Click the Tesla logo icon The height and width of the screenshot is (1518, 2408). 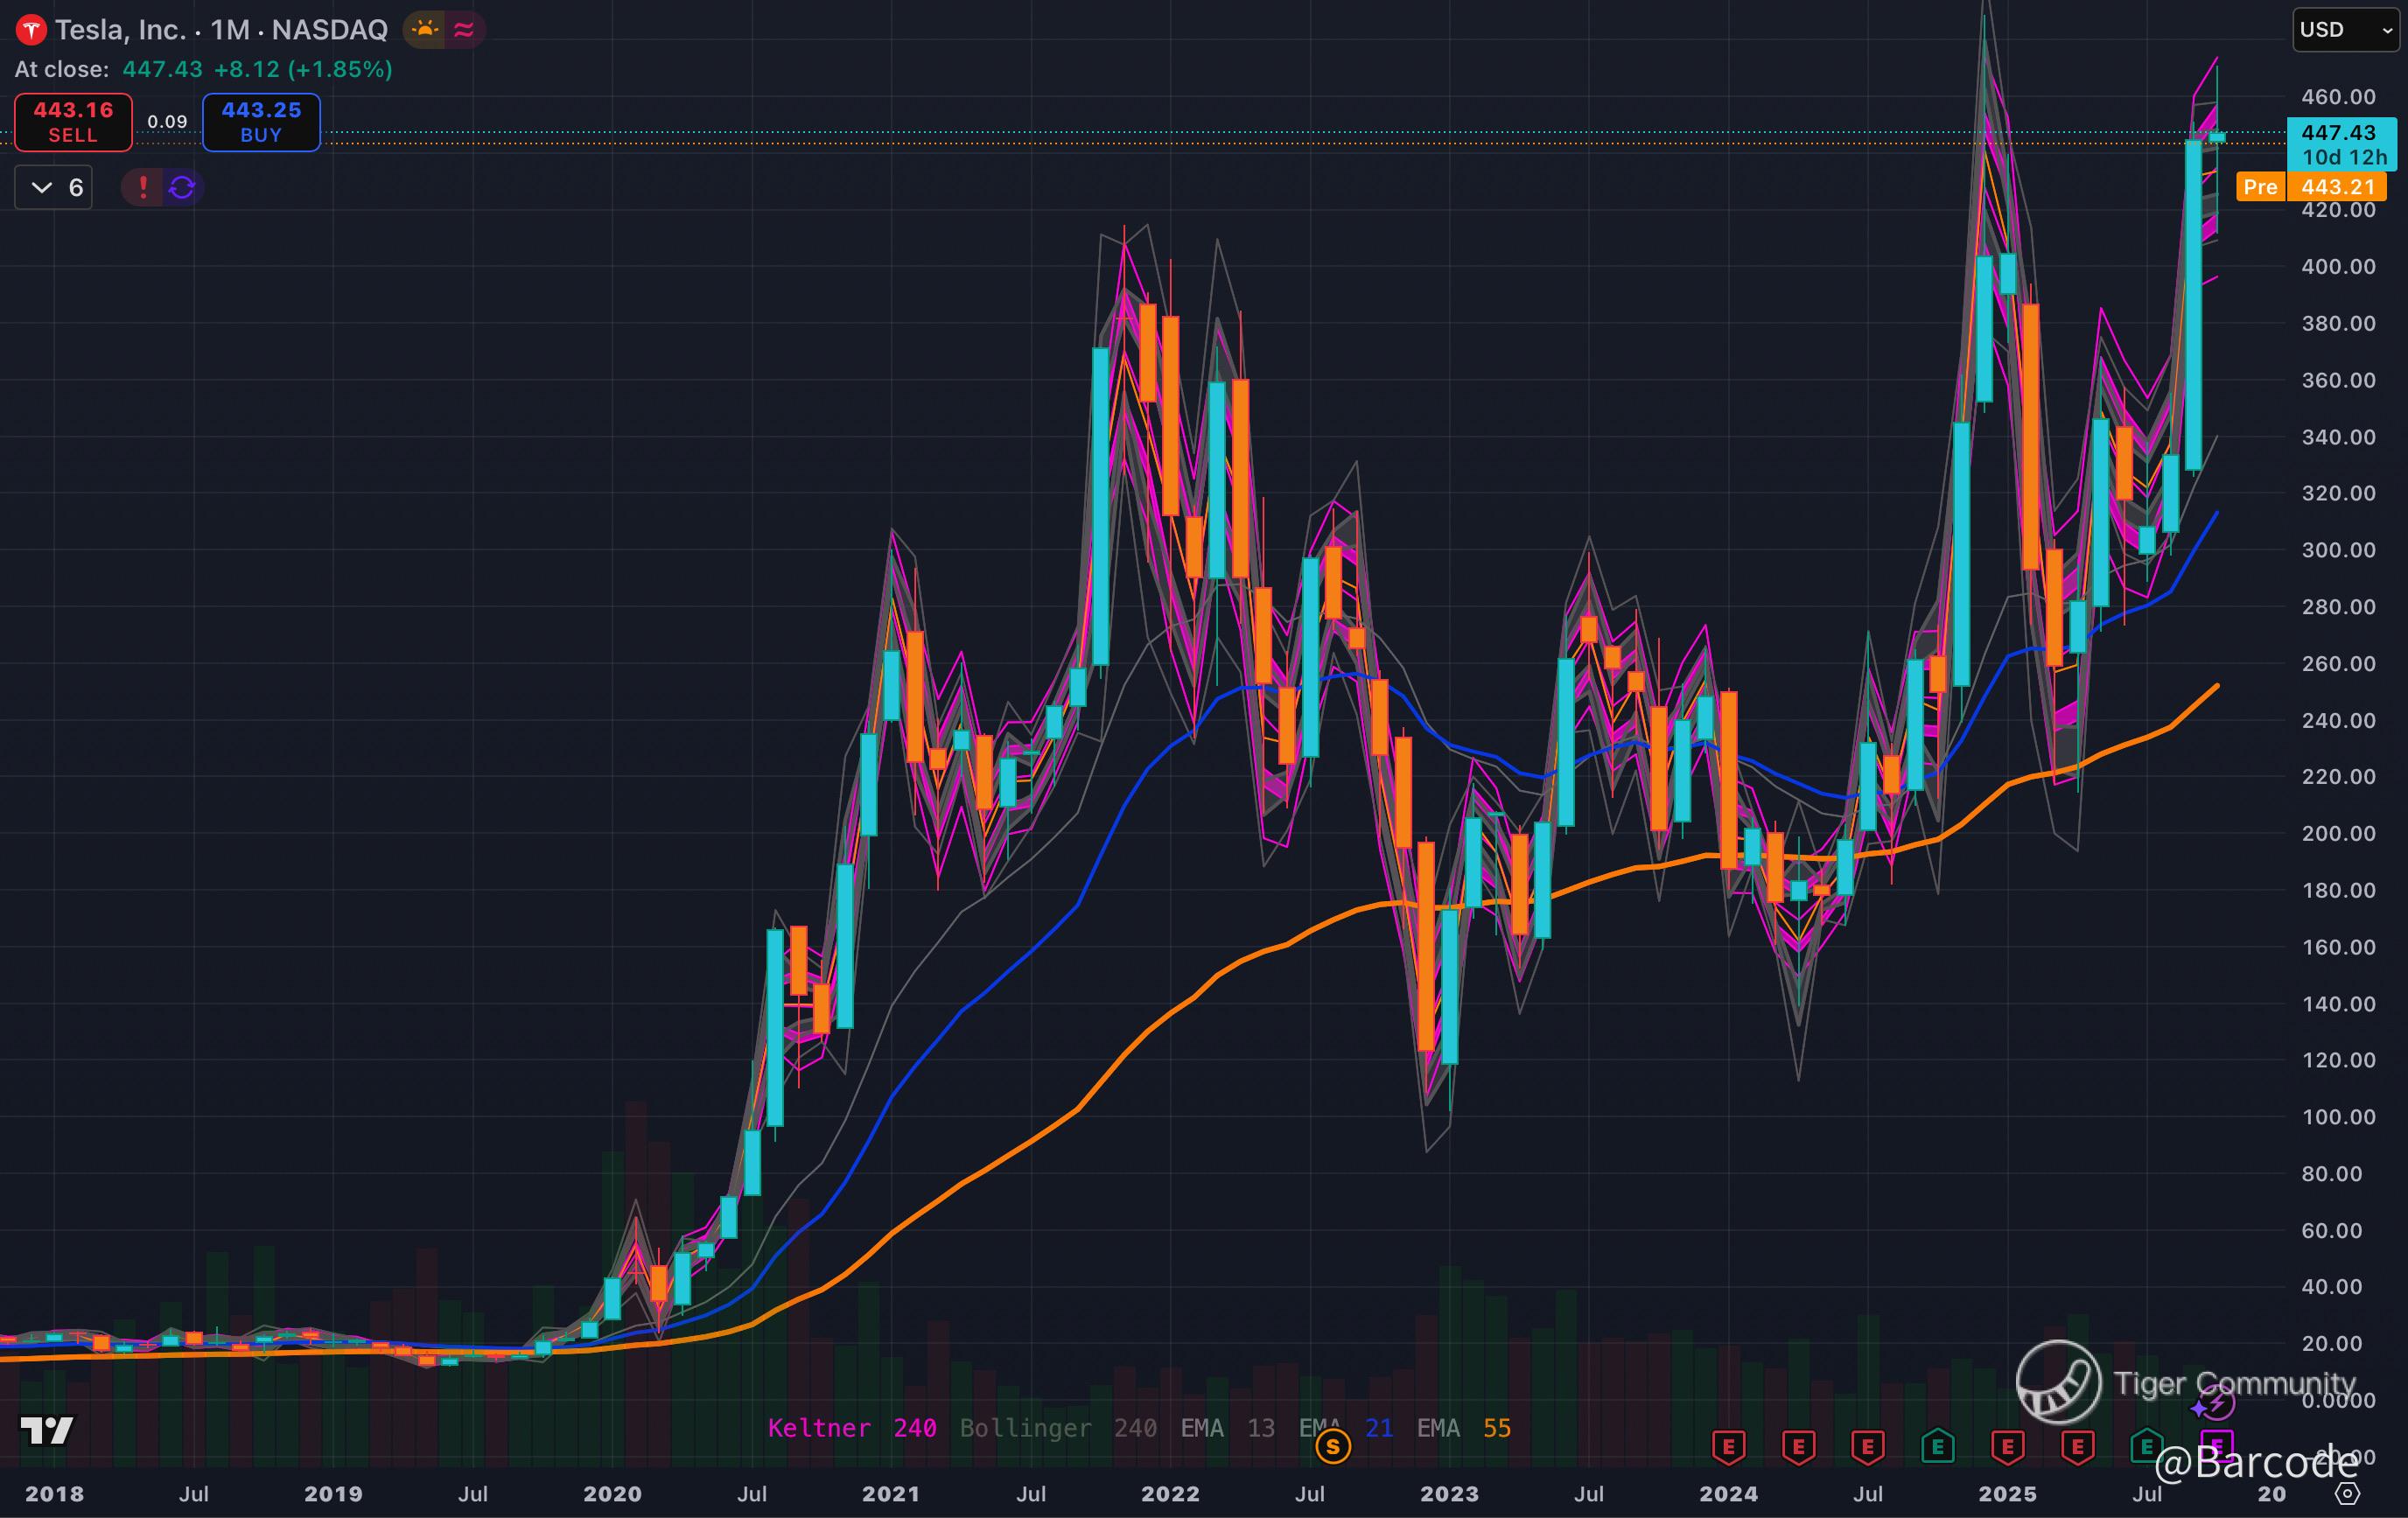(31, 30)
